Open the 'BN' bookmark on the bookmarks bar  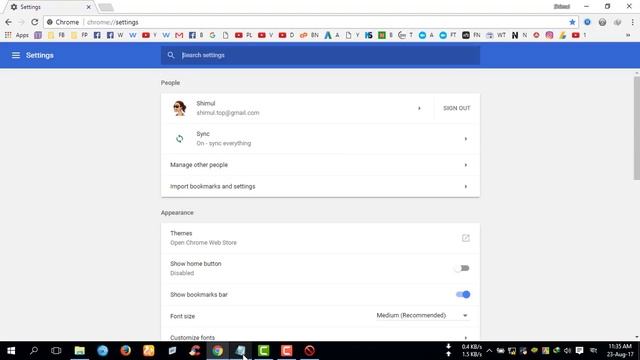coord(309,35)
